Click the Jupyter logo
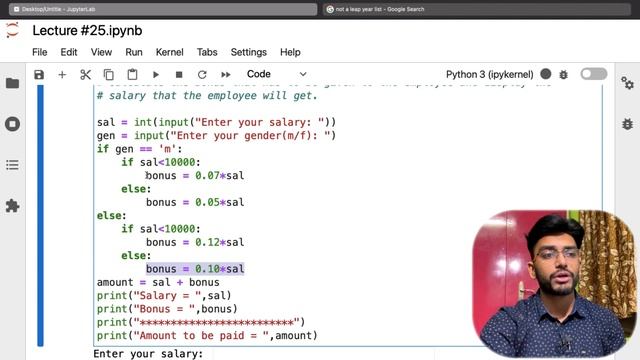The image size is (640, 360). tap(12, 30)
